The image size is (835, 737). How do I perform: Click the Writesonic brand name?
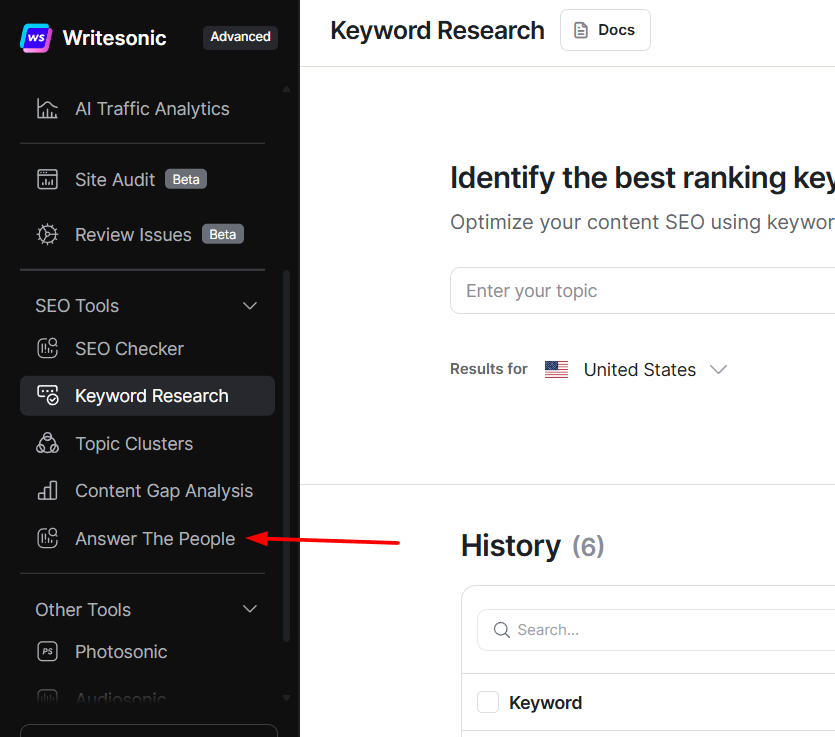114,38
